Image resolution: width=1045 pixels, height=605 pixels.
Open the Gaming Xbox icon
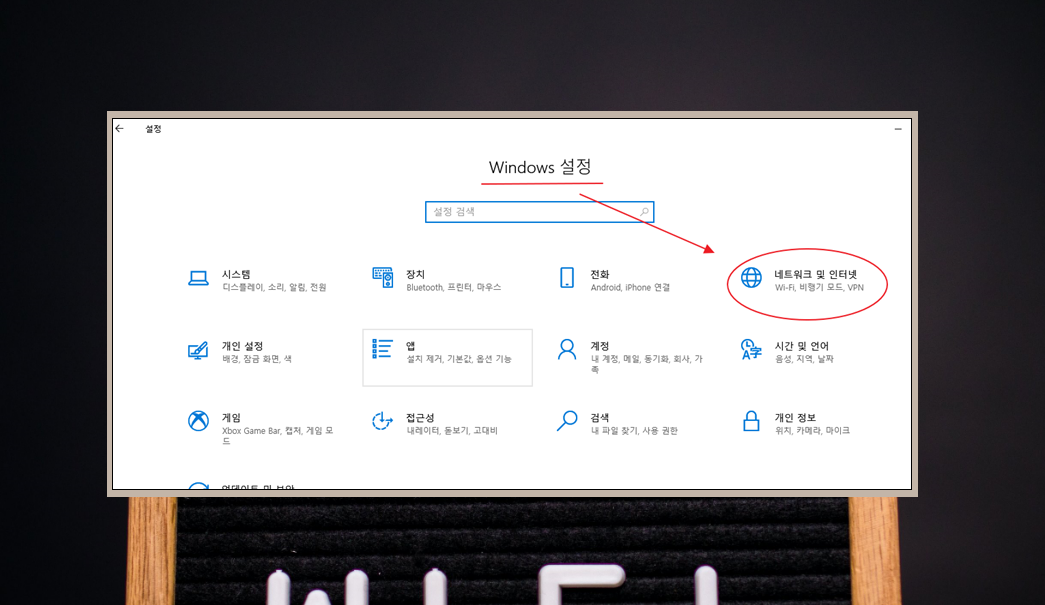click(198, 421)
